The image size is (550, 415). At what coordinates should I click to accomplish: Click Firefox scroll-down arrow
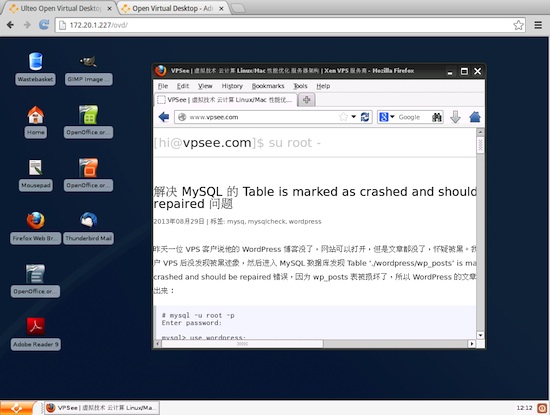point(480,335)
